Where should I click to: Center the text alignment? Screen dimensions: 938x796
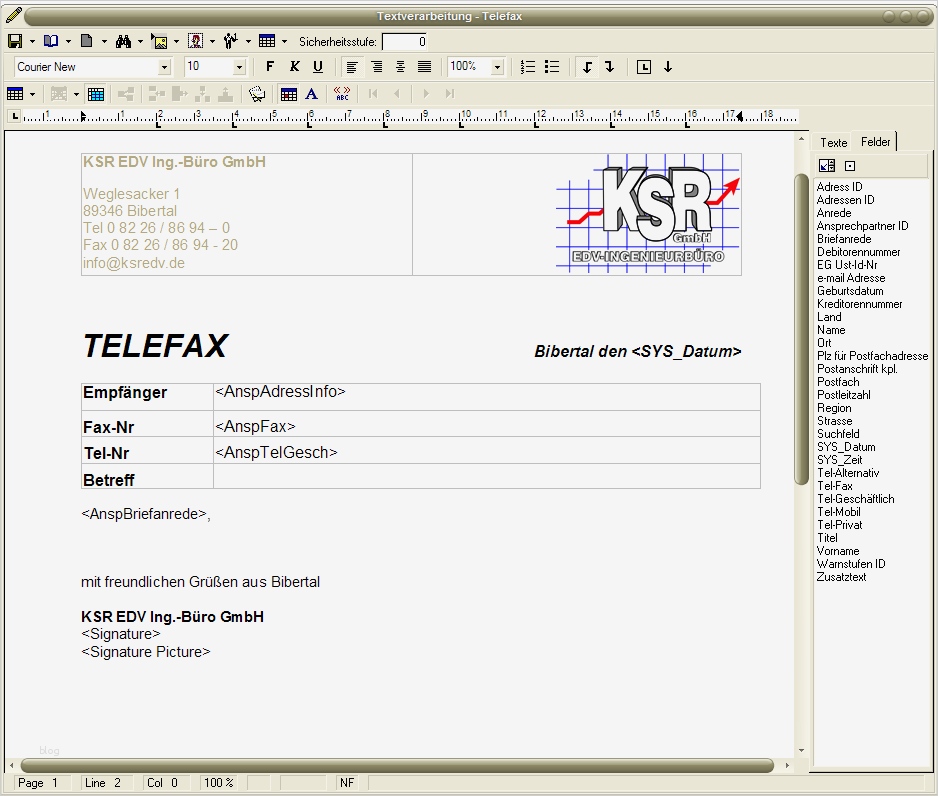(x=400, y=66)
